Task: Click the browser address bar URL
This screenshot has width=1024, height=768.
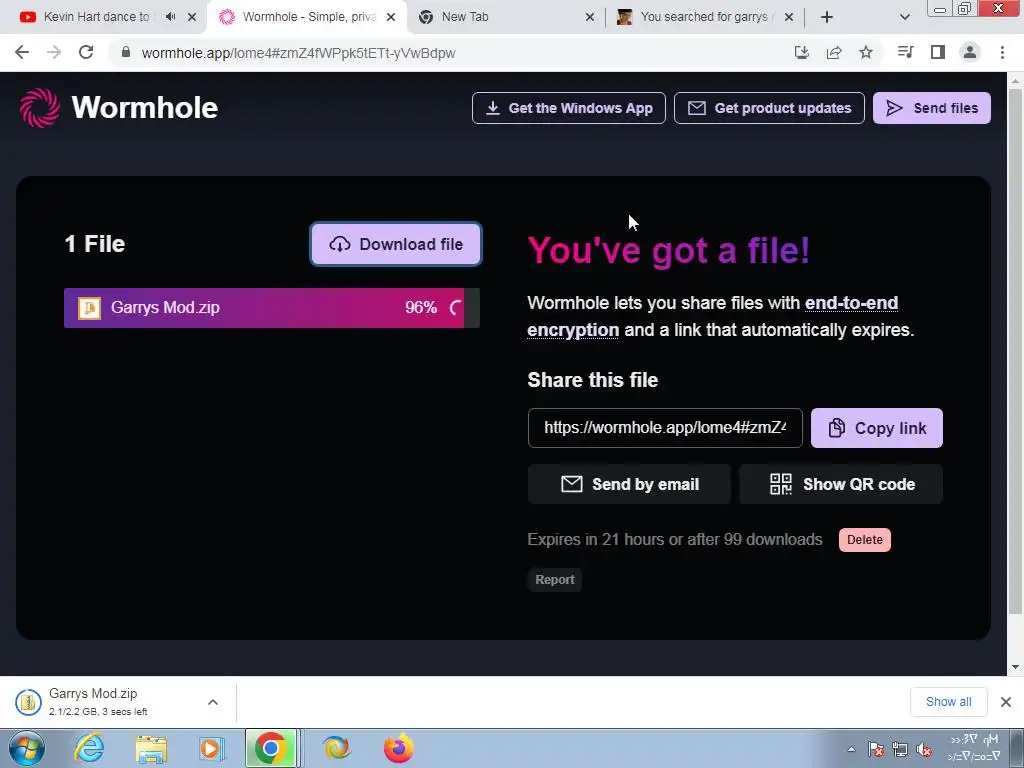Action: tap(298, 53)
